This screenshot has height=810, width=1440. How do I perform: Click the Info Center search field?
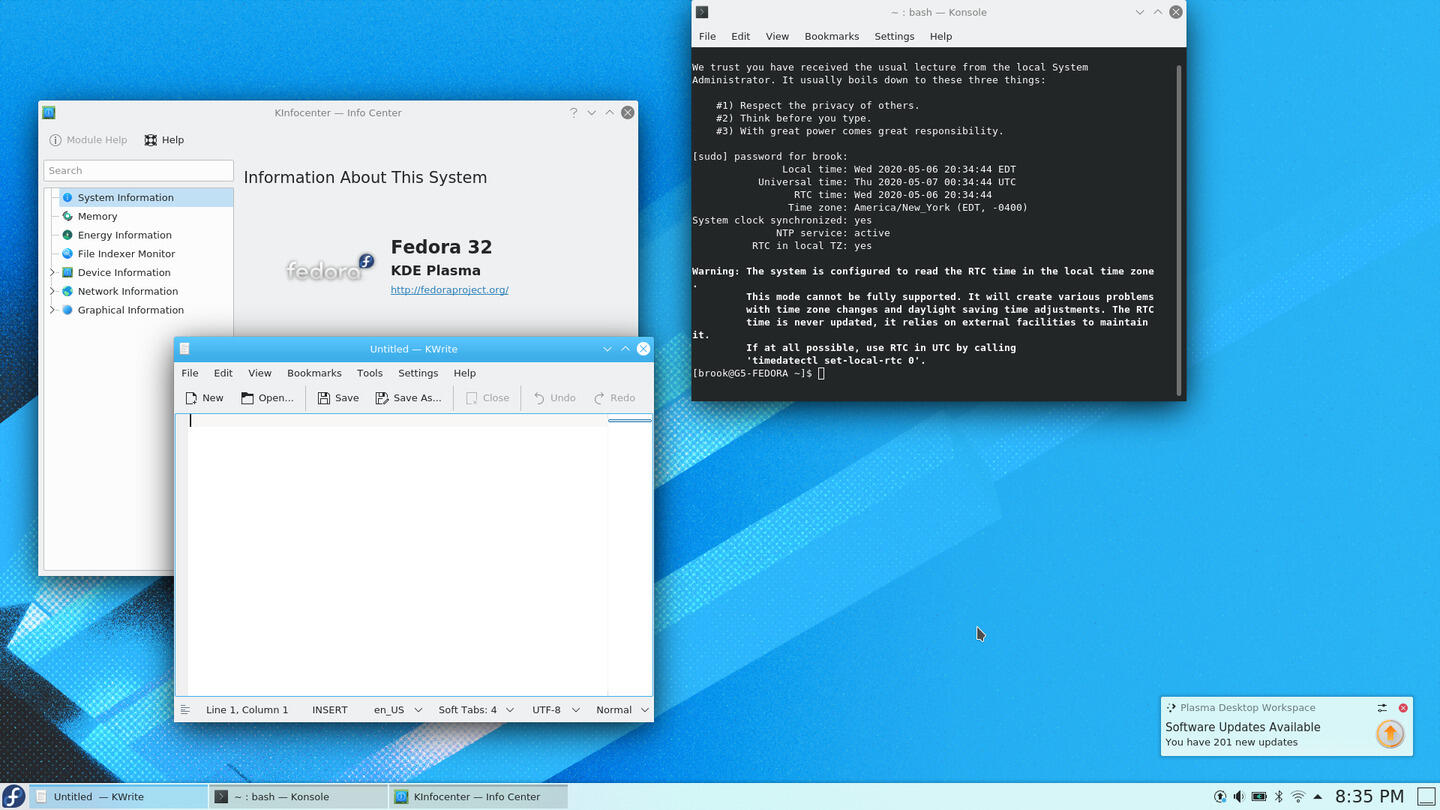point(139,171)
